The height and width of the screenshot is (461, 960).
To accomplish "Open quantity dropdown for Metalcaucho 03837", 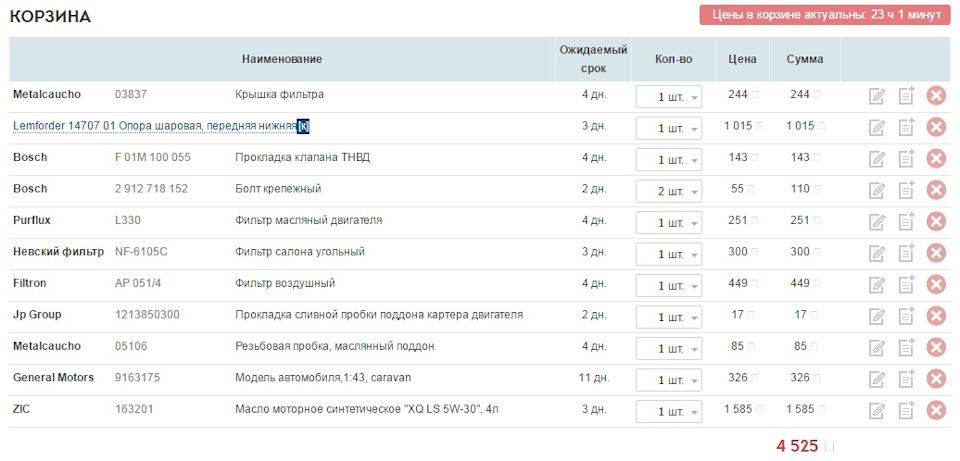I will click(668, 97).
